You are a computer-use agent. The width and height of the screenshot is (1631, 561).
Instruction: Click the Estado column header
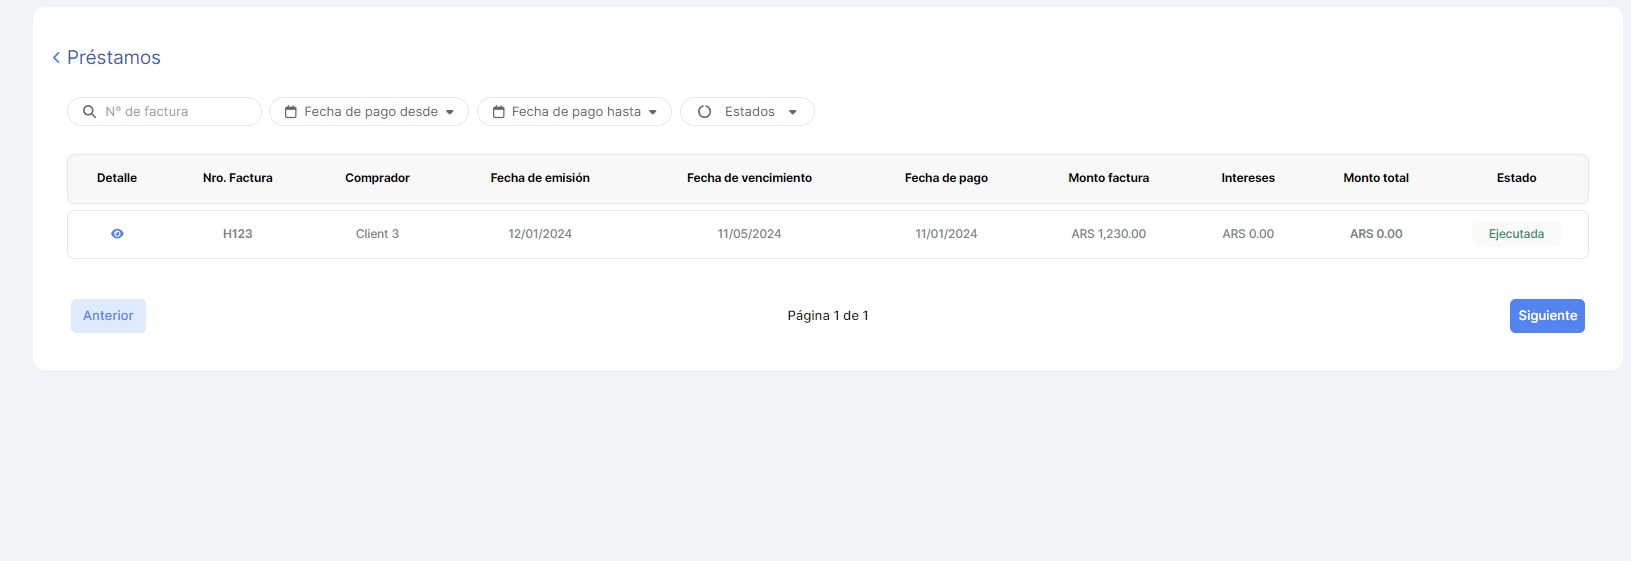[1516, 178]
